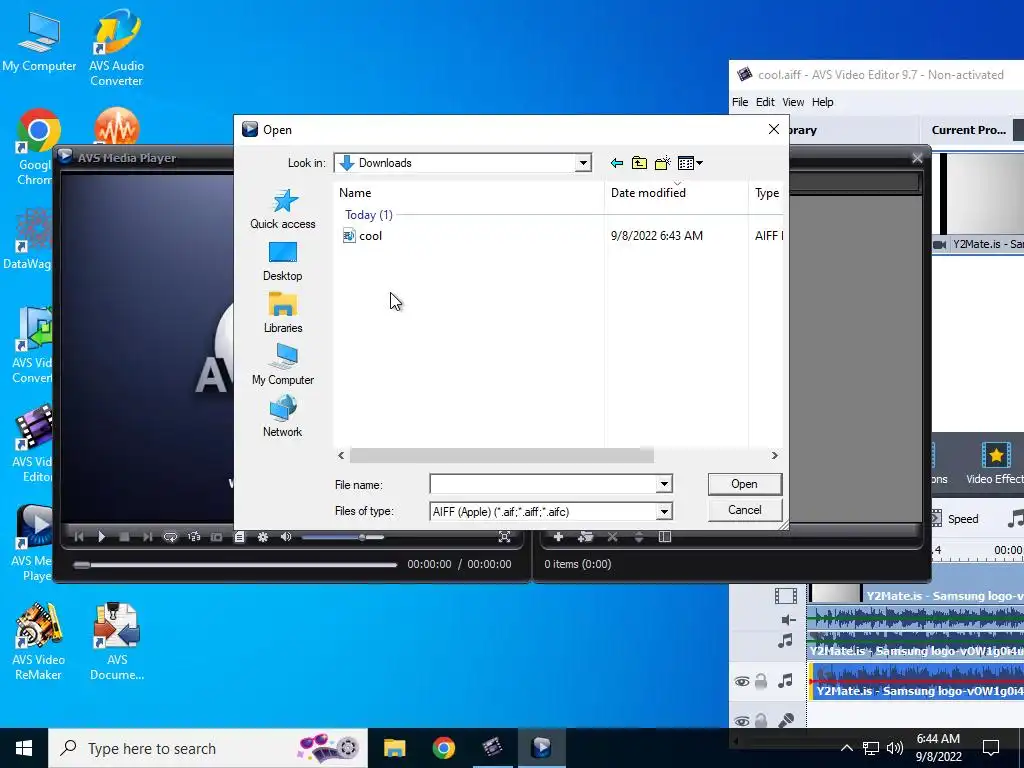The image size is (1024, 768).
Task: Open AVS Video ReMaker desktop shortcut
Action: pyautogui.click(x=39, y=642)
